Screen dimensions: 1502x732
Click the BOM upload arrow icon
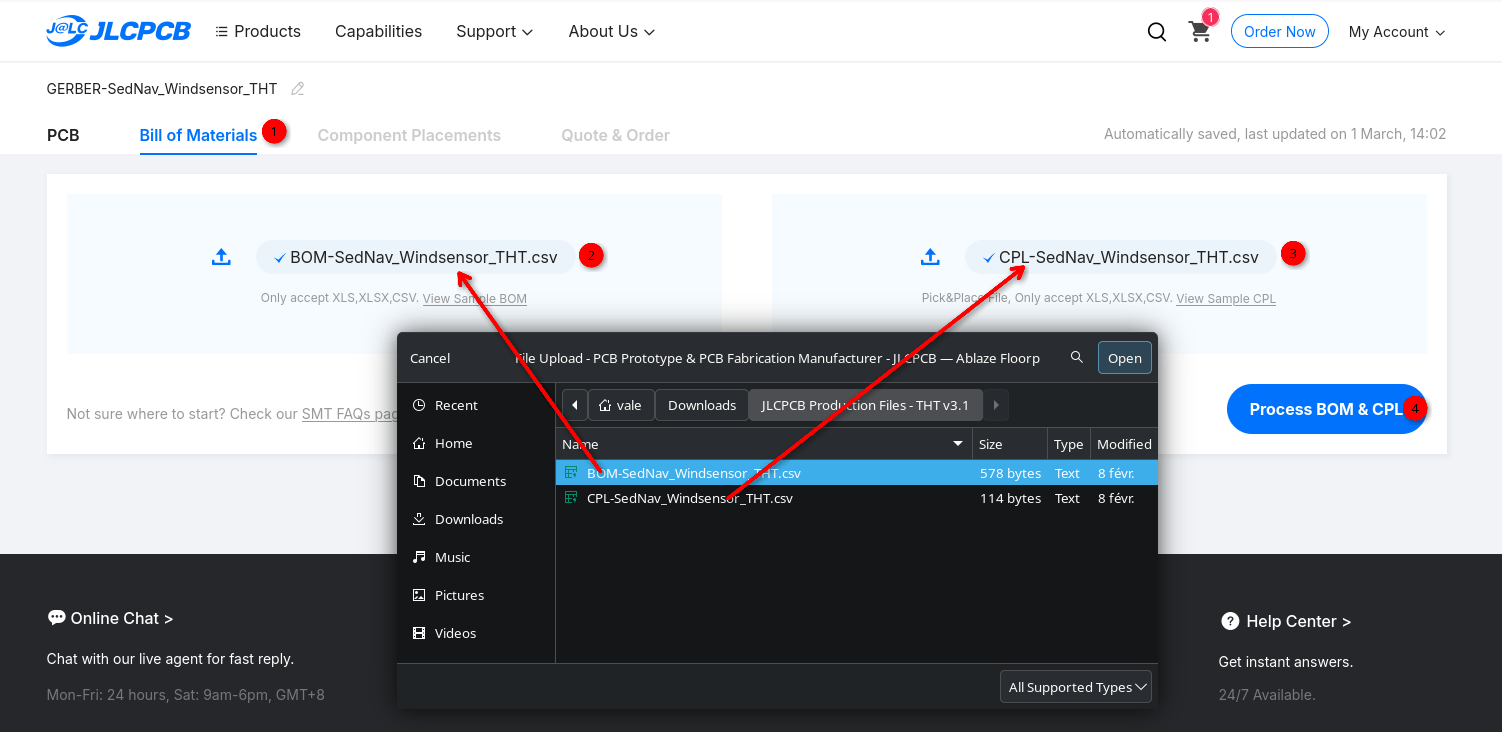(x=221, y=257)
